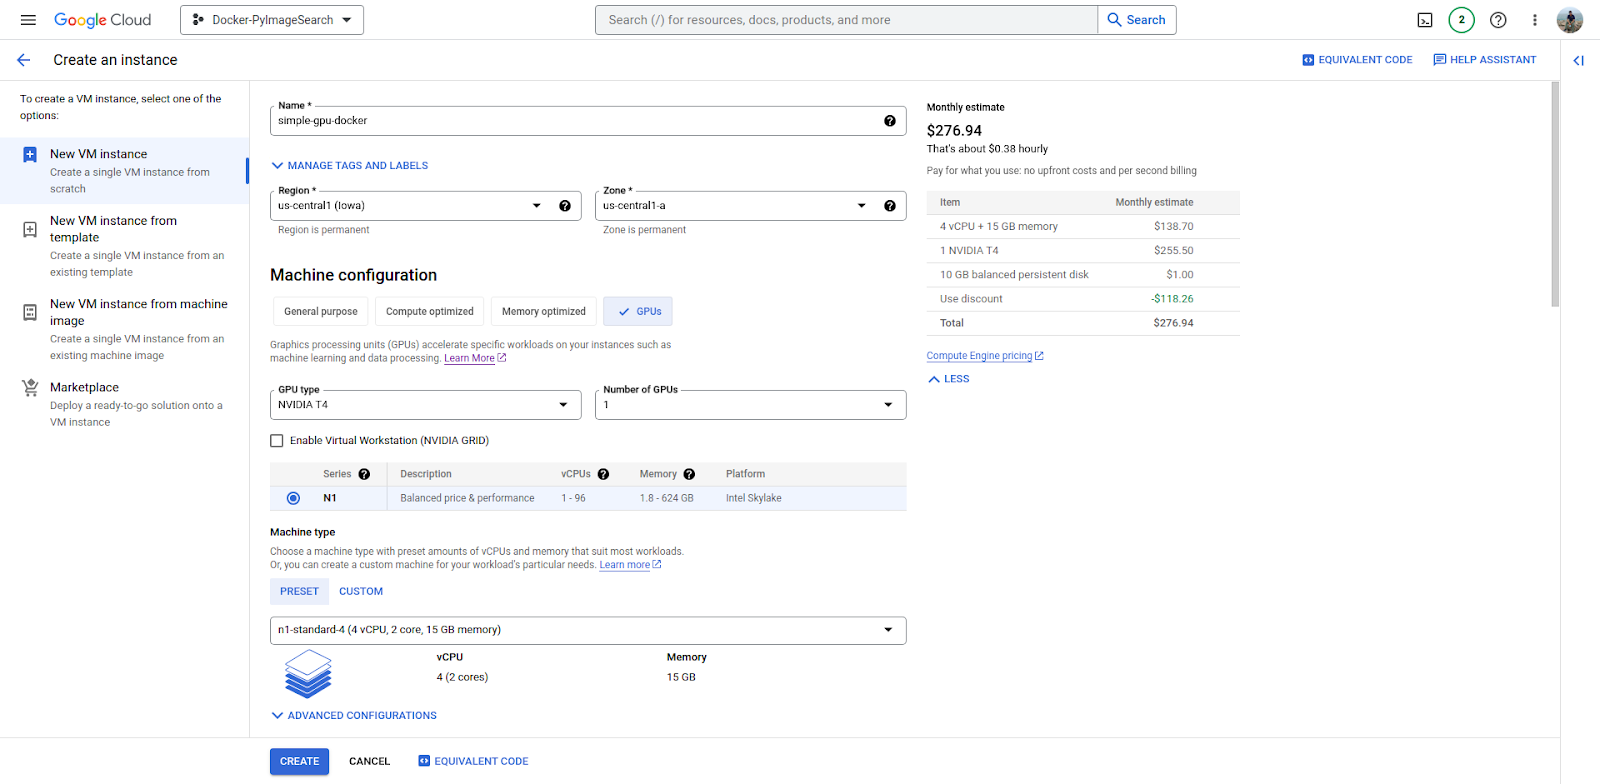Viewport: 1600px width, 784px height.
Task: Click the CANCEL button
Action: [x=369, y=762]
